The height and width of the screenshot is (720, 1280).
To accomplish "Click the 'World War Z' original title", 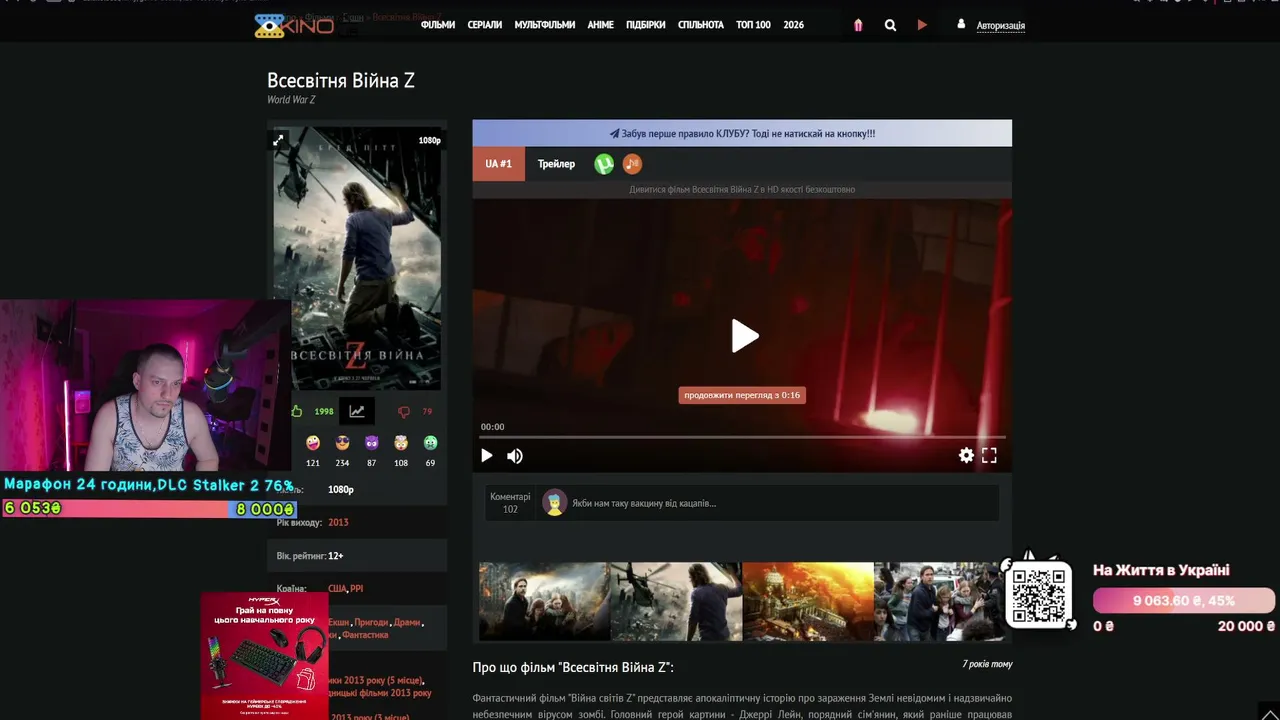I will pyautogui.click(x=291, y=100).
